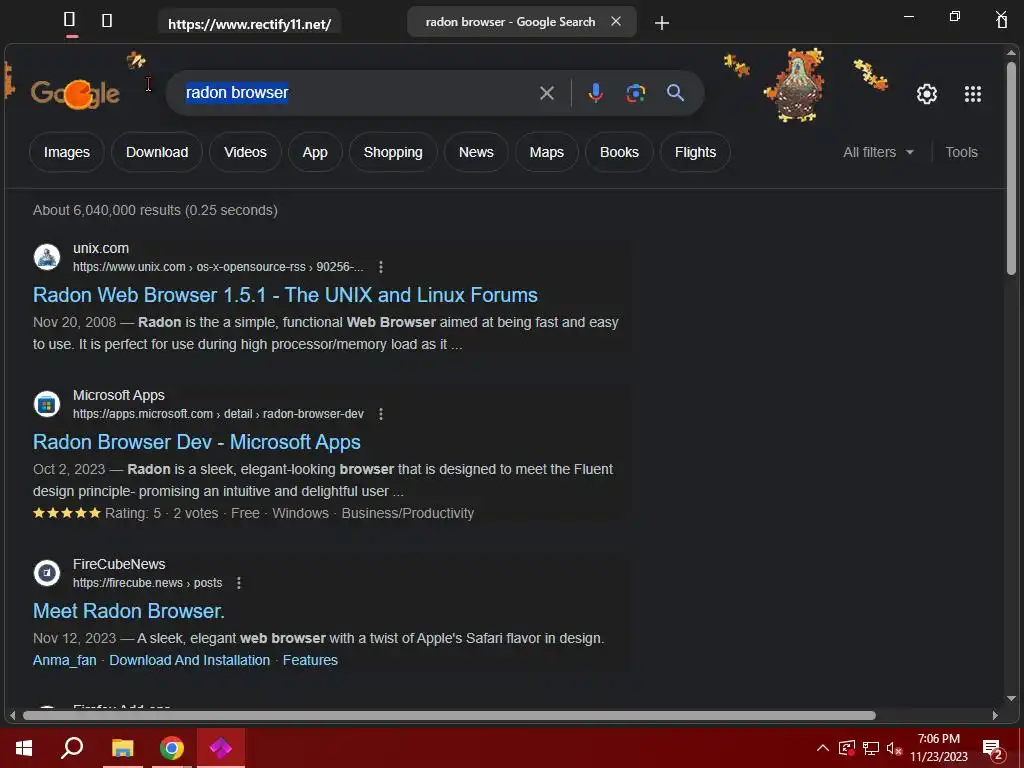Close the radon browser Google Search tab
This screenshot has height=768, width=1024.
tap(616, 22)
